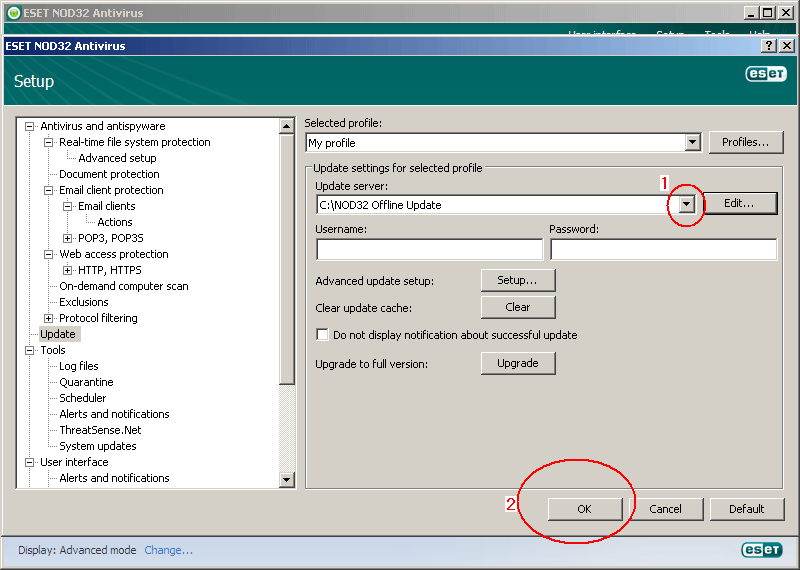
Task: Select the Update tree item
Action: pyautogui.click(x=58, y=334)
